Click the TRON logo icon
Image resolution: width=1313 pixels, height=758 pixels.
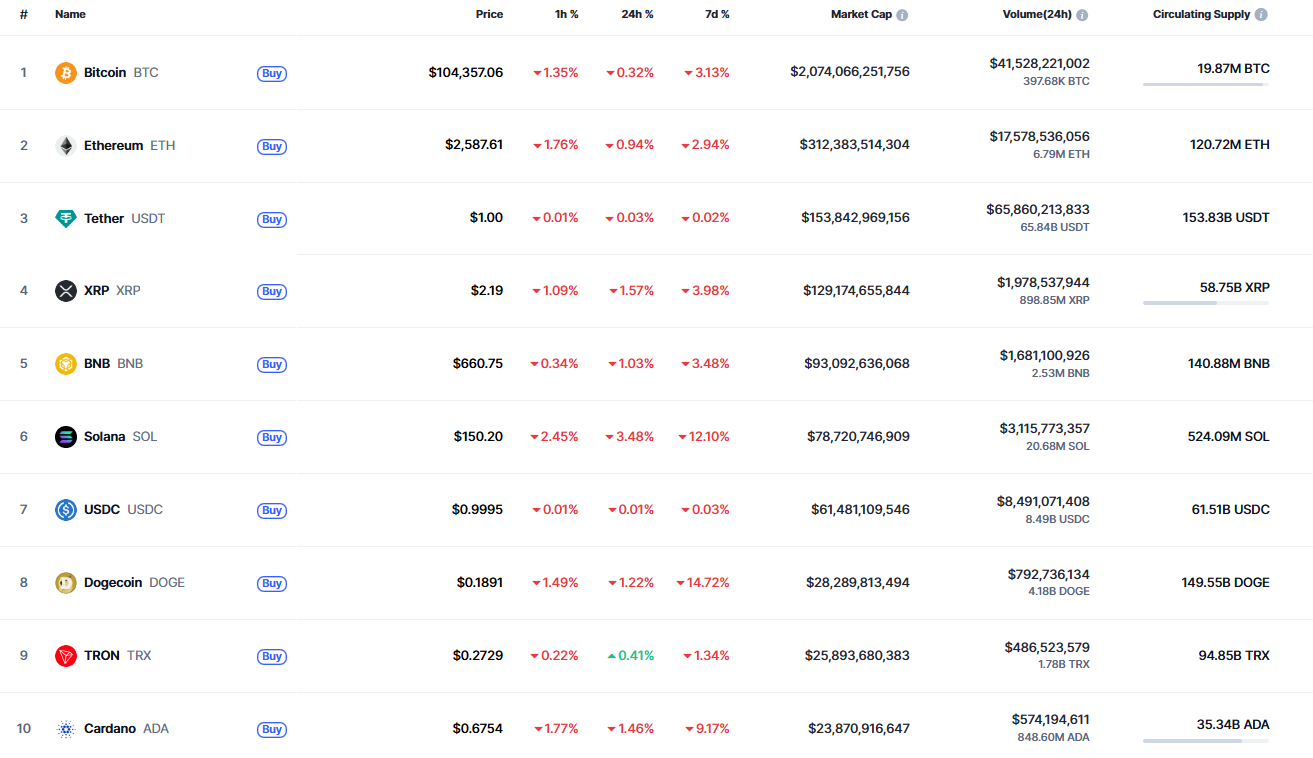click(x=66, y=656)
